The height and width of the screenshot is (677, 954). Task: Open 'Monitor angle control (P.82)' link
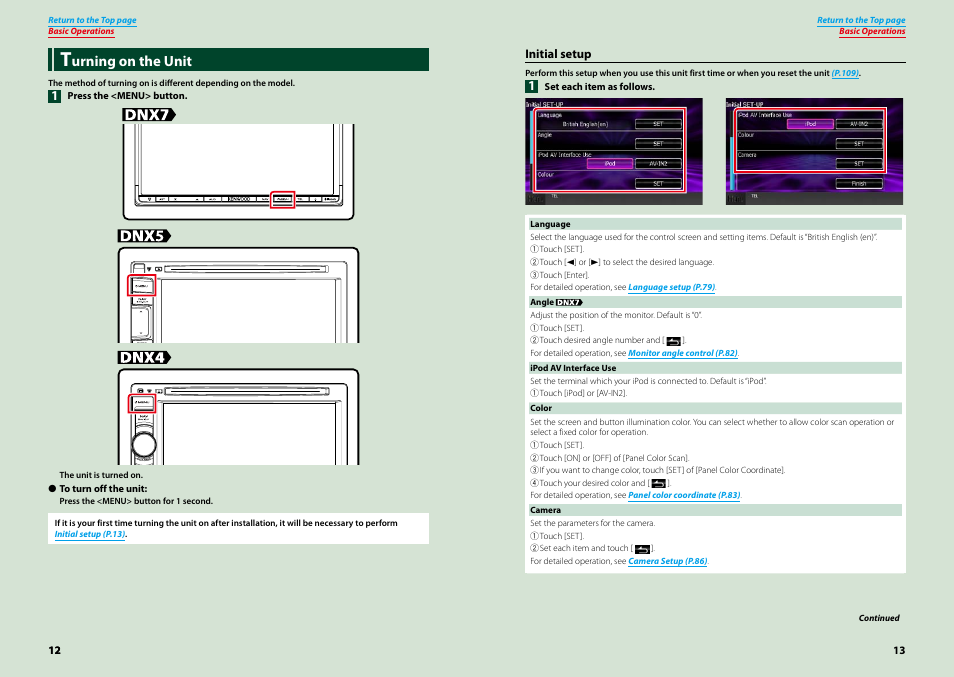[x=683, y=353]
